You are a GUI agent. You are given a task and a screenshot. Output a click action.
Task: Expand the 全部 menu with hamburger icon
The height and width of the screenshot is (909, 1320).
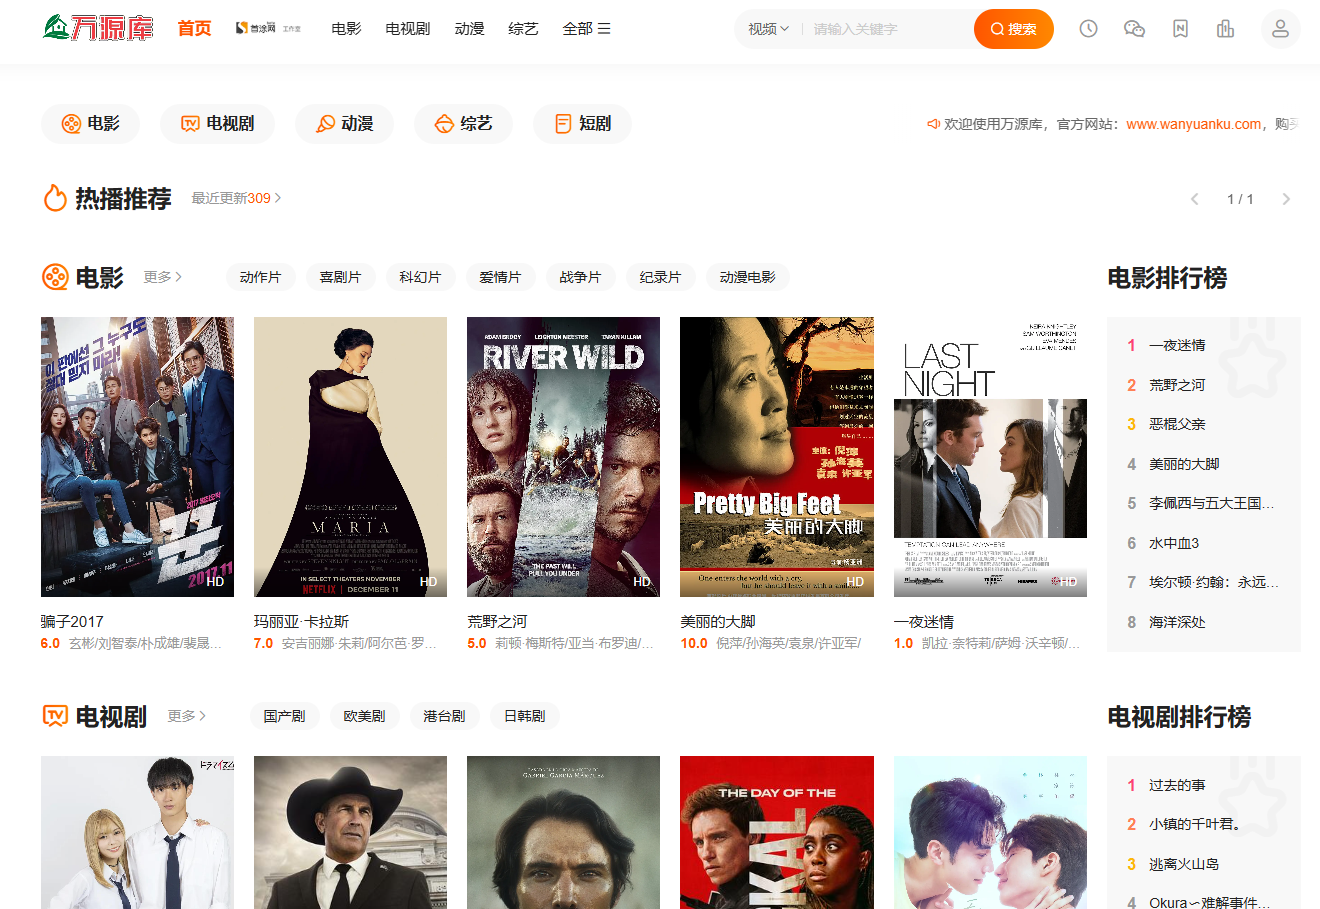tap(586, 29)
